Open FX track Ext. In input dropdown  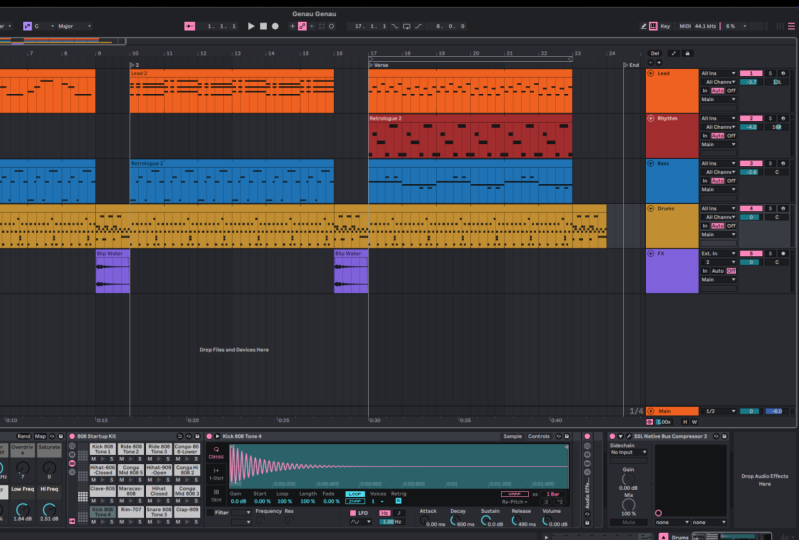pyautogui.click(x=718, y=253)
